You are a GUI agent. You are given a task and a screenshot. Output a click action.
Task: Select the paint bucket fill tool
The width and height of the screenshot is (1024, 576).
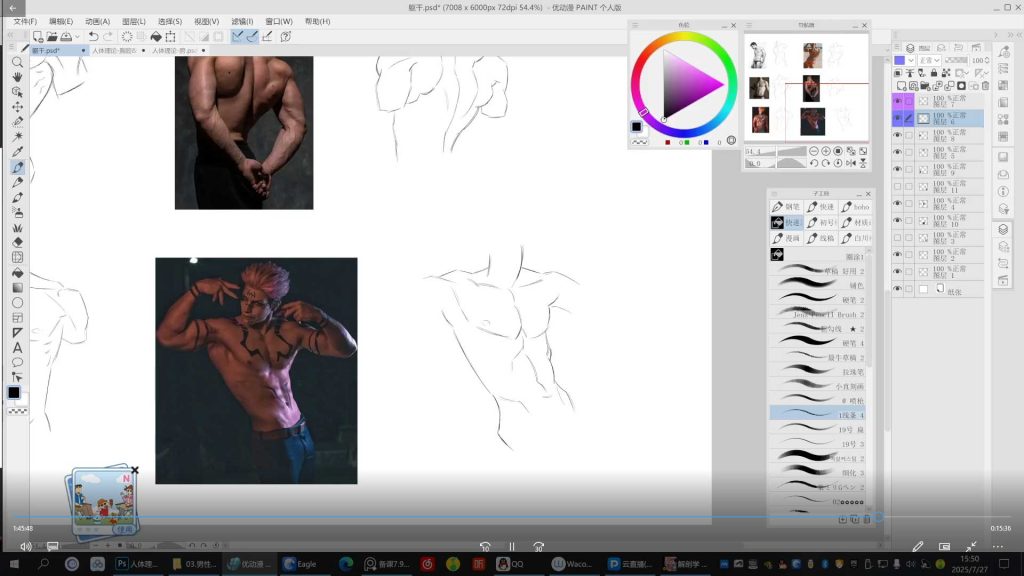pos(17,272)
